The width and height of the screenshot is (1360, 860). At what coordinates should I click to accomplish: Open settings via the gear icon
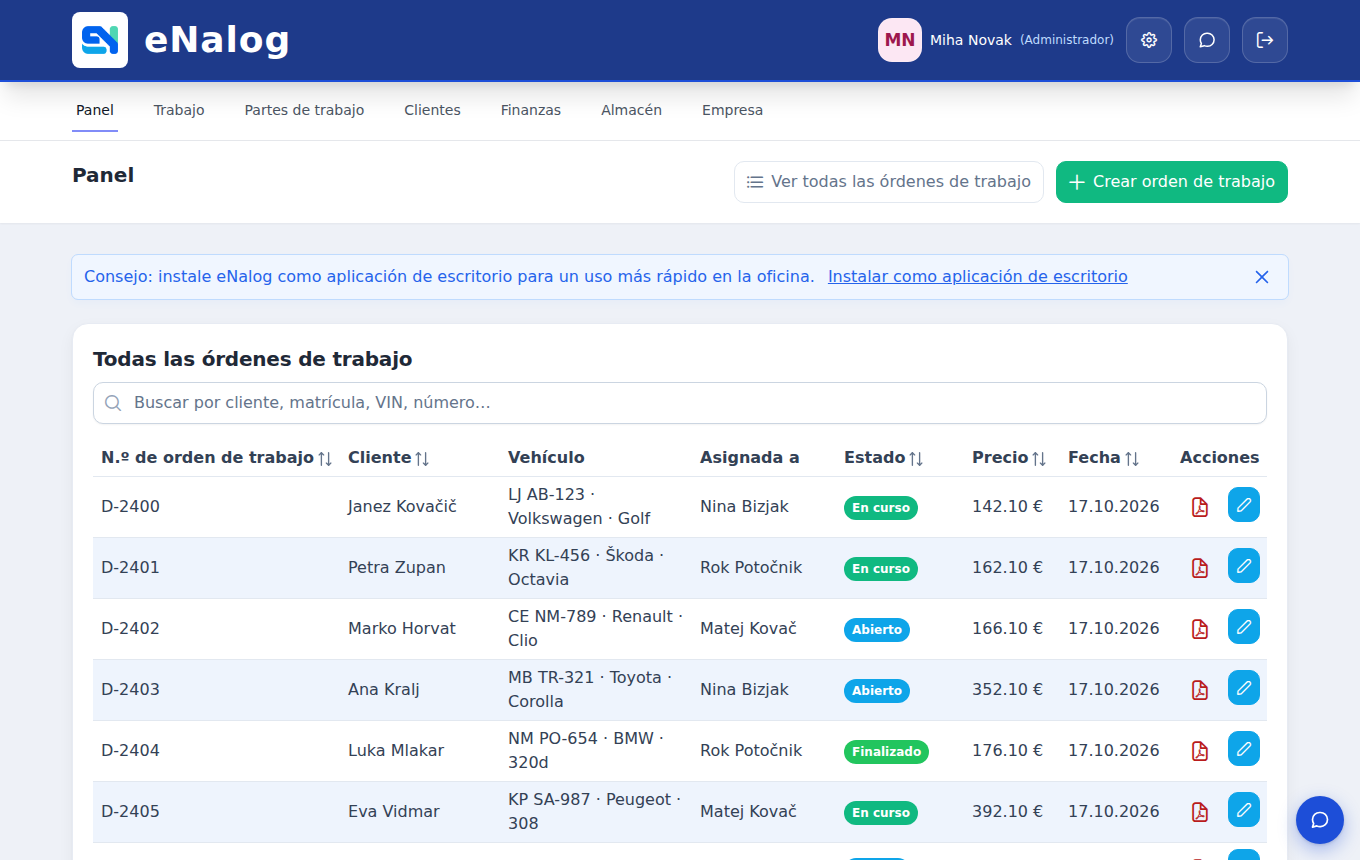1149,40
